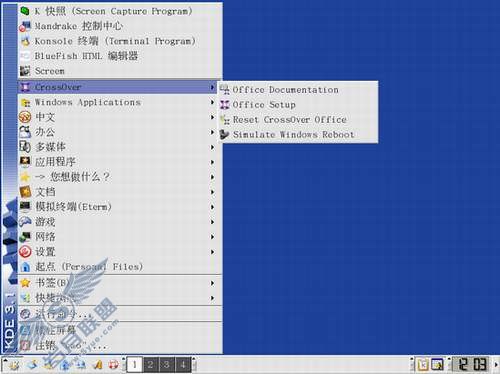Expand the 书签 bookmarks submenu

coord(120,283)
